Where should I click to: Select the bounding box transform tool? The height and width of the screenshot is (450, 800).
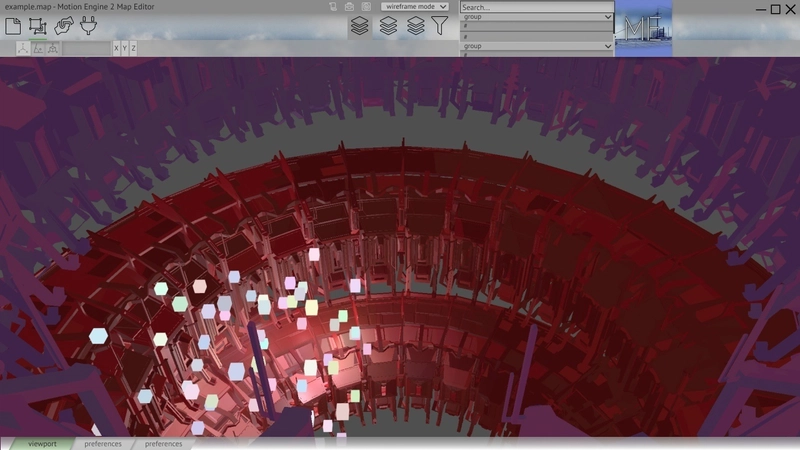point(38,26)
